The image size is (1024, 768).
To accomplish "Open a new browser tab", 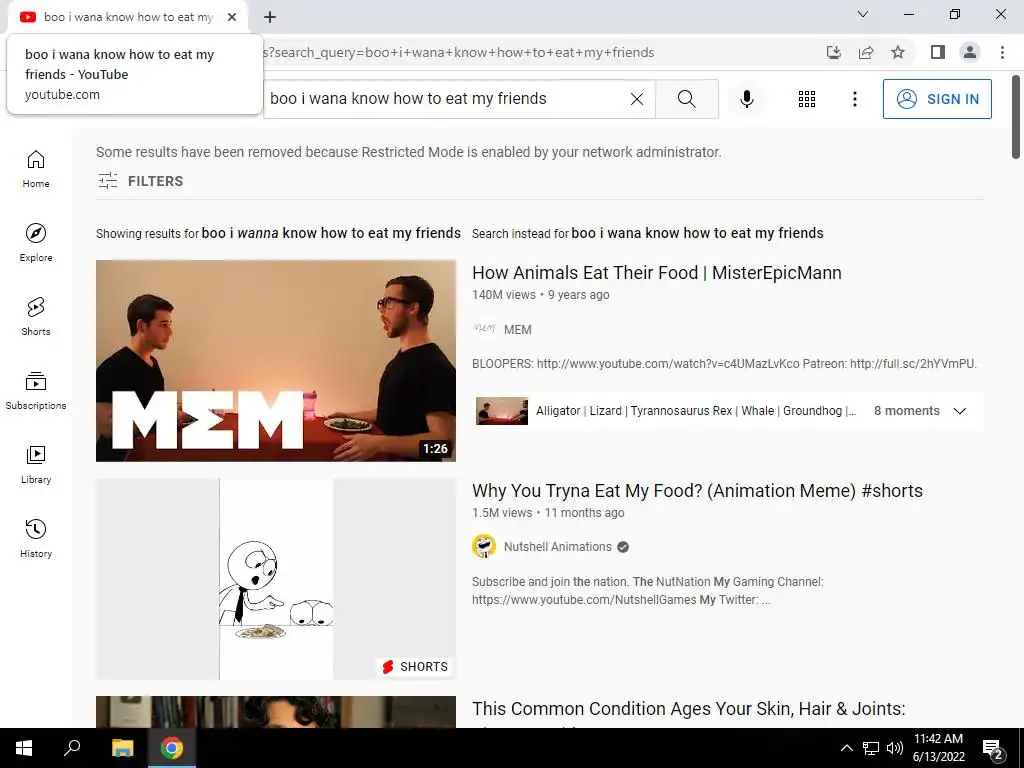I will 270,17.
